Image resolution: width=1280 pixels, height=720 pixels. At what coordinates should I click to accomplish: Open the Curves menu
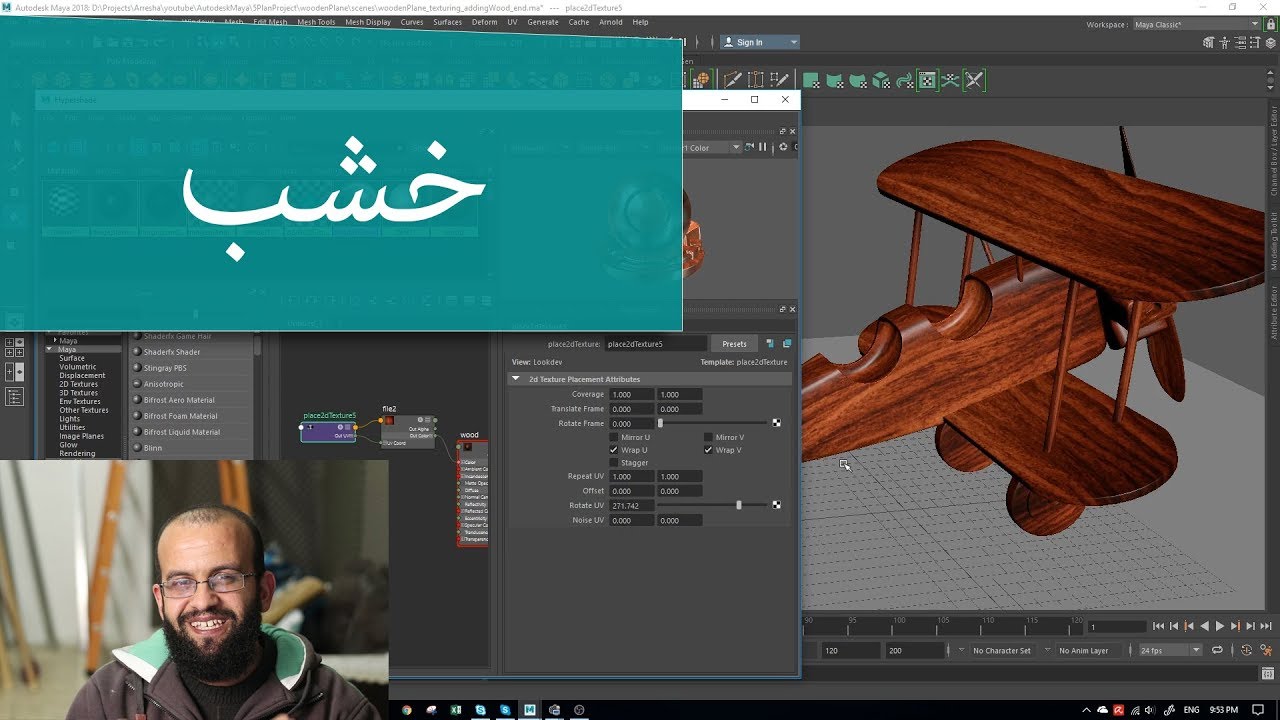point(411,22)
